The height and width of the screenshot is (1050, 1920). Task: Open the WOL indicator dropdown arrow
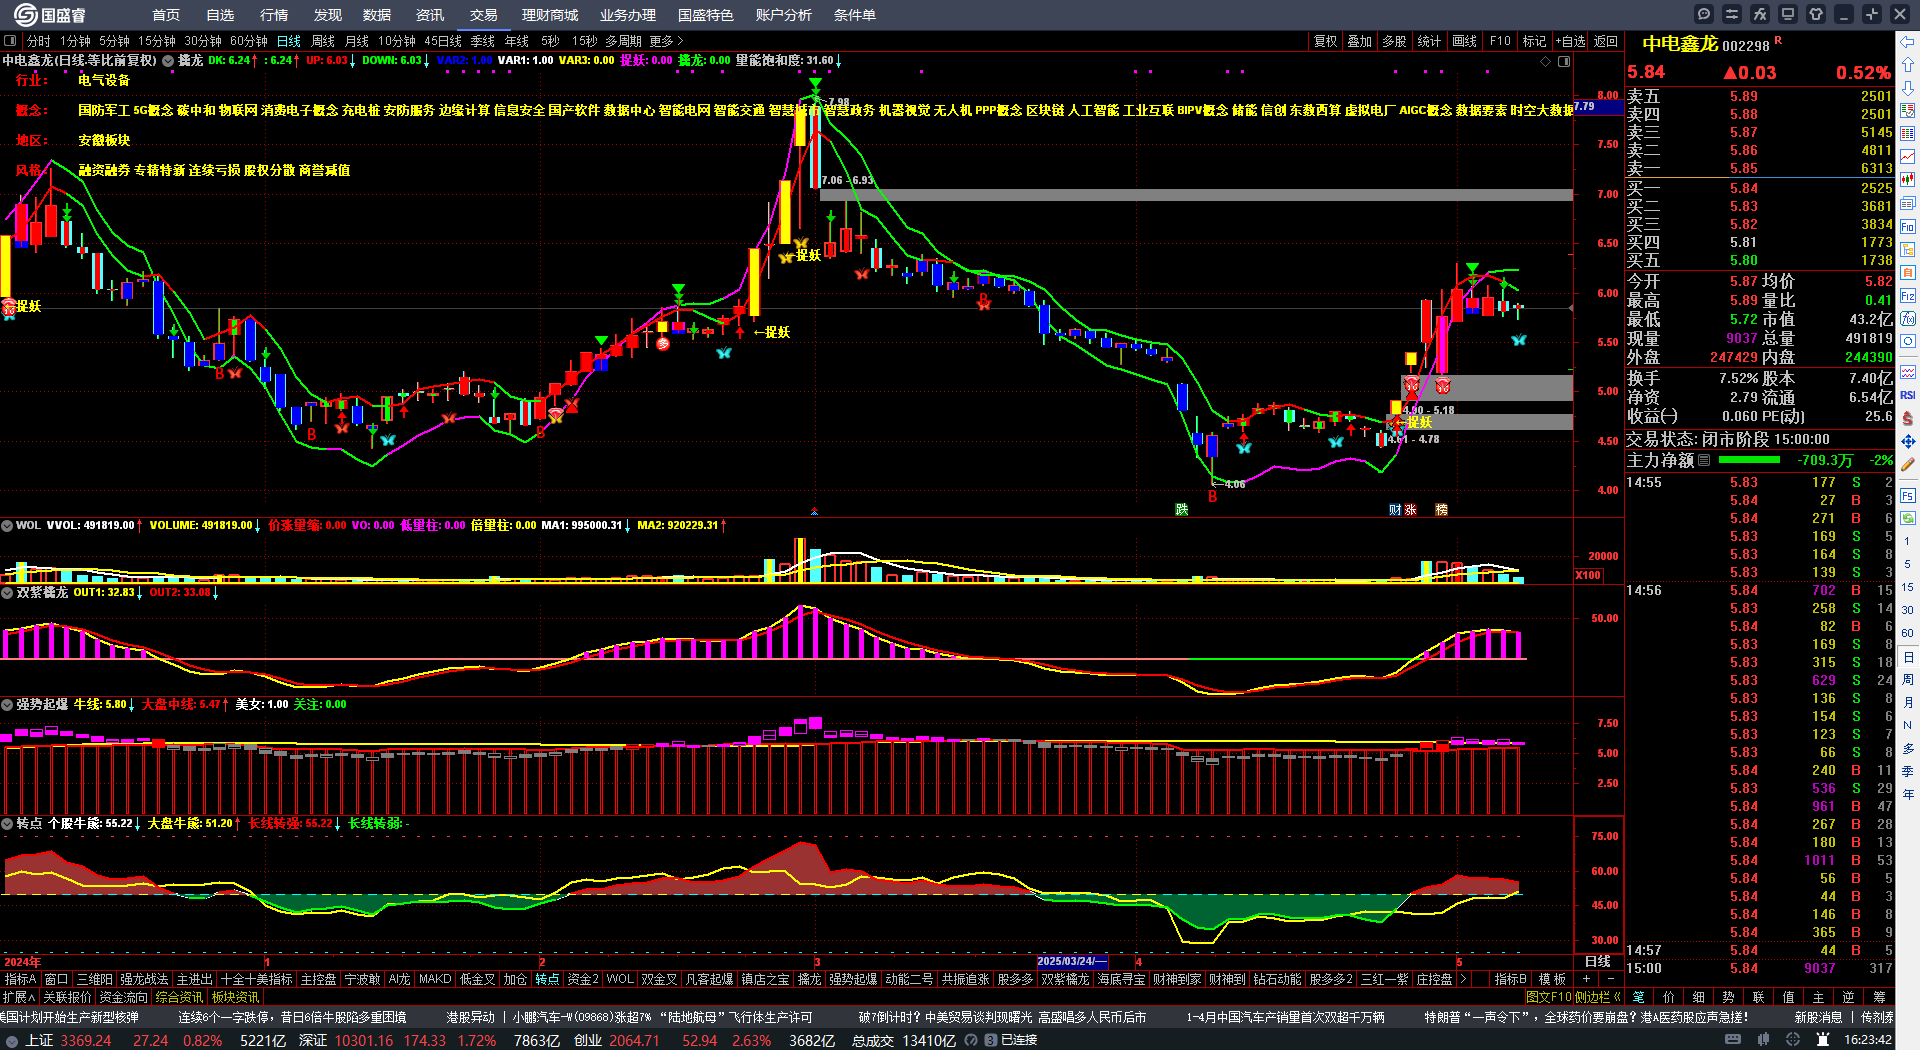tap(7, 526)
